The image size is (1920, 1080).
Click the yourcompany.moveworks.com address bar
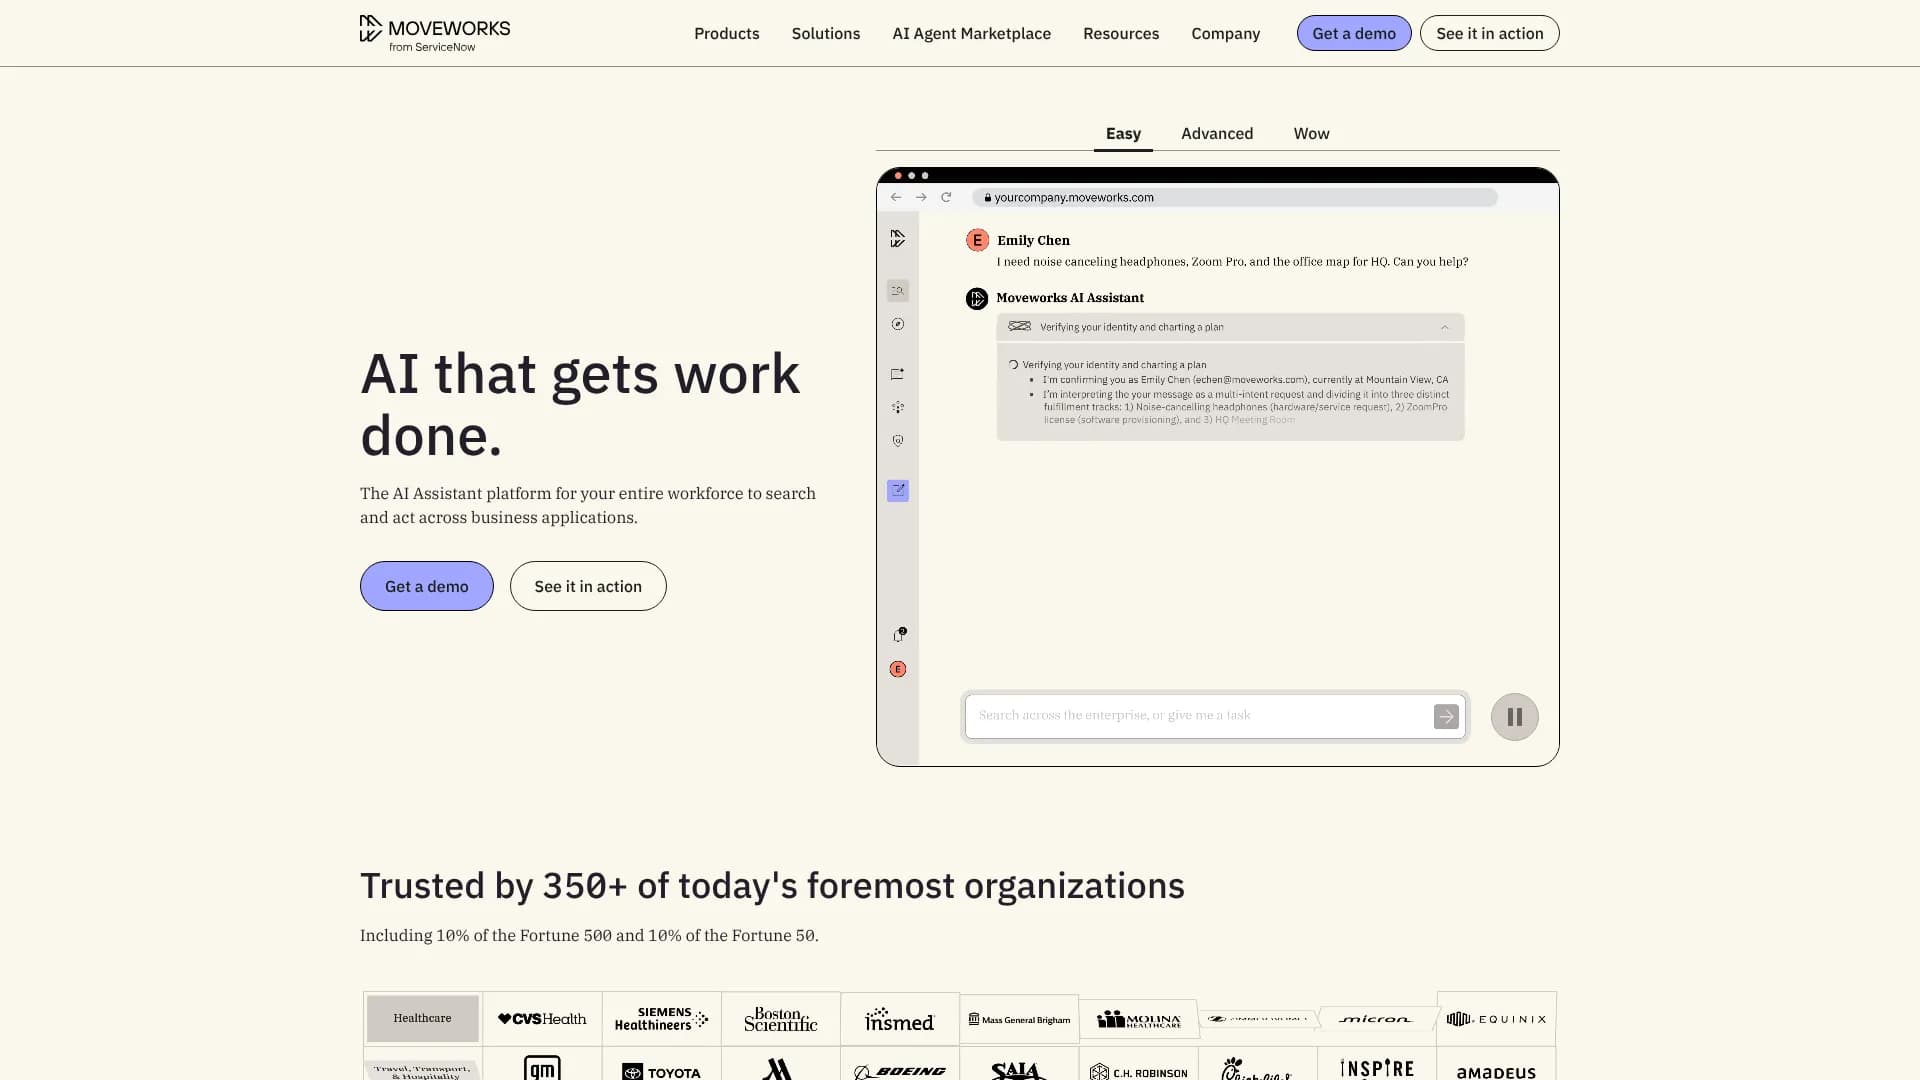1235,197
